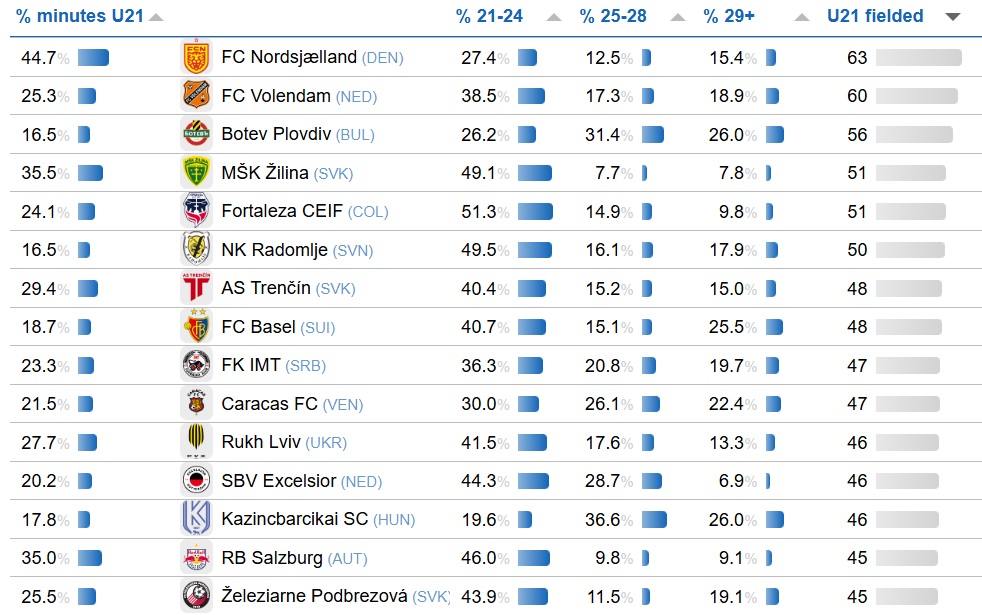Viewport: 982px width, 615px height.
Task: Click the U21 fielded bar for FC Nordsjælland
Action: click(x=918, y=58)
